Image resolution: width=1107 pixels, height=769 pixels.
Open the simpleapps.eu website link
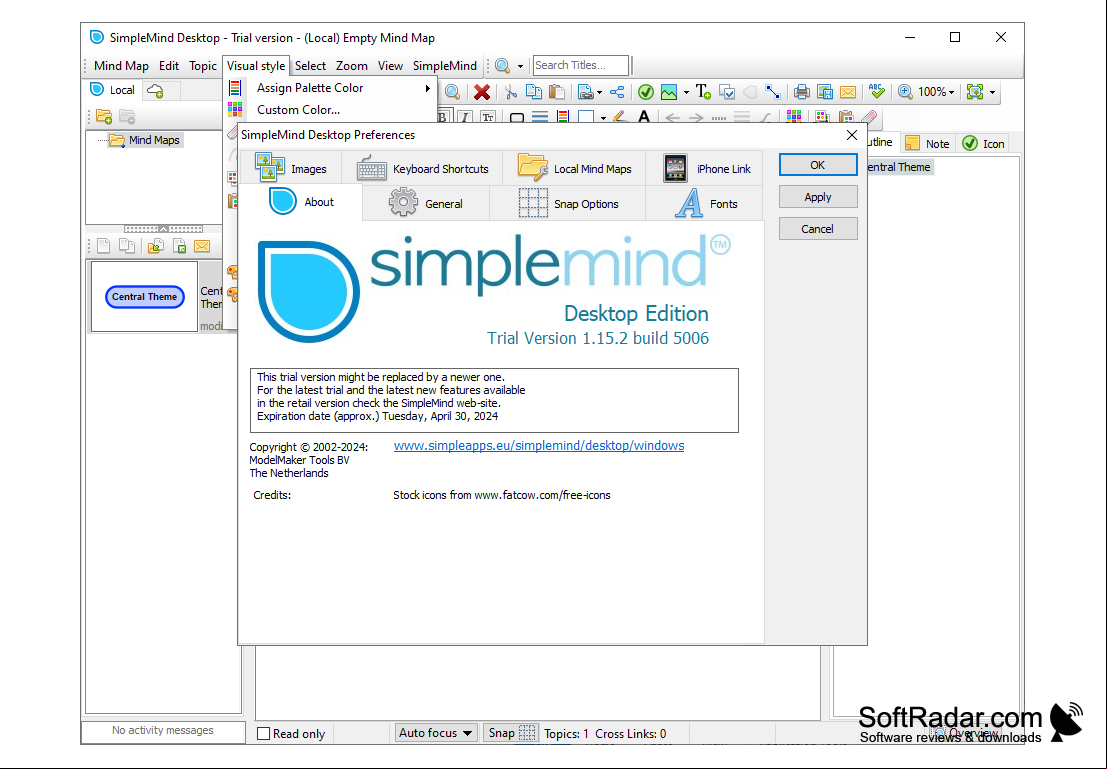(x=539, y=446)
